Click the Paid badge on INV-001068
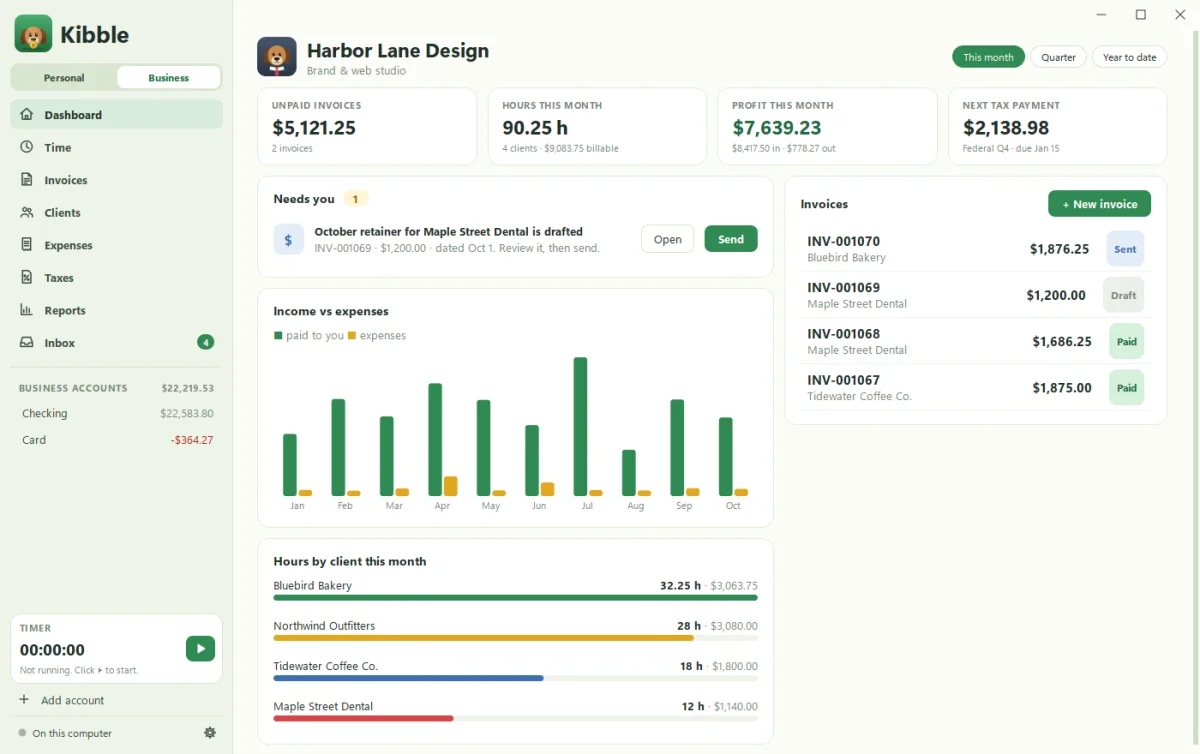The width and height of the screenshot is (1200, 754). tap(1126, 341)
